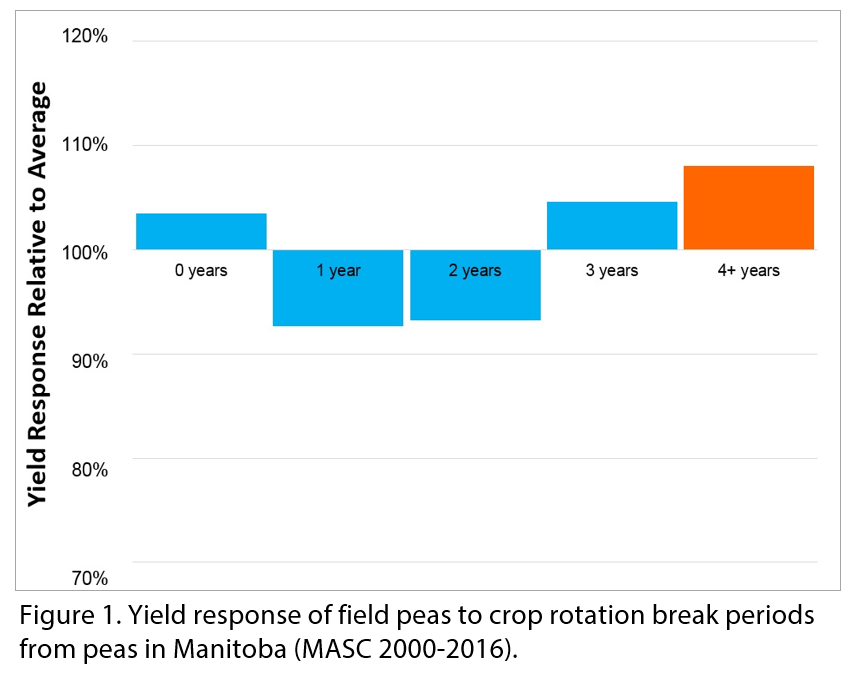Select the blue bar for 3 years
The width and height of the screenshot is (855, 676).
(x=612, y=225)
